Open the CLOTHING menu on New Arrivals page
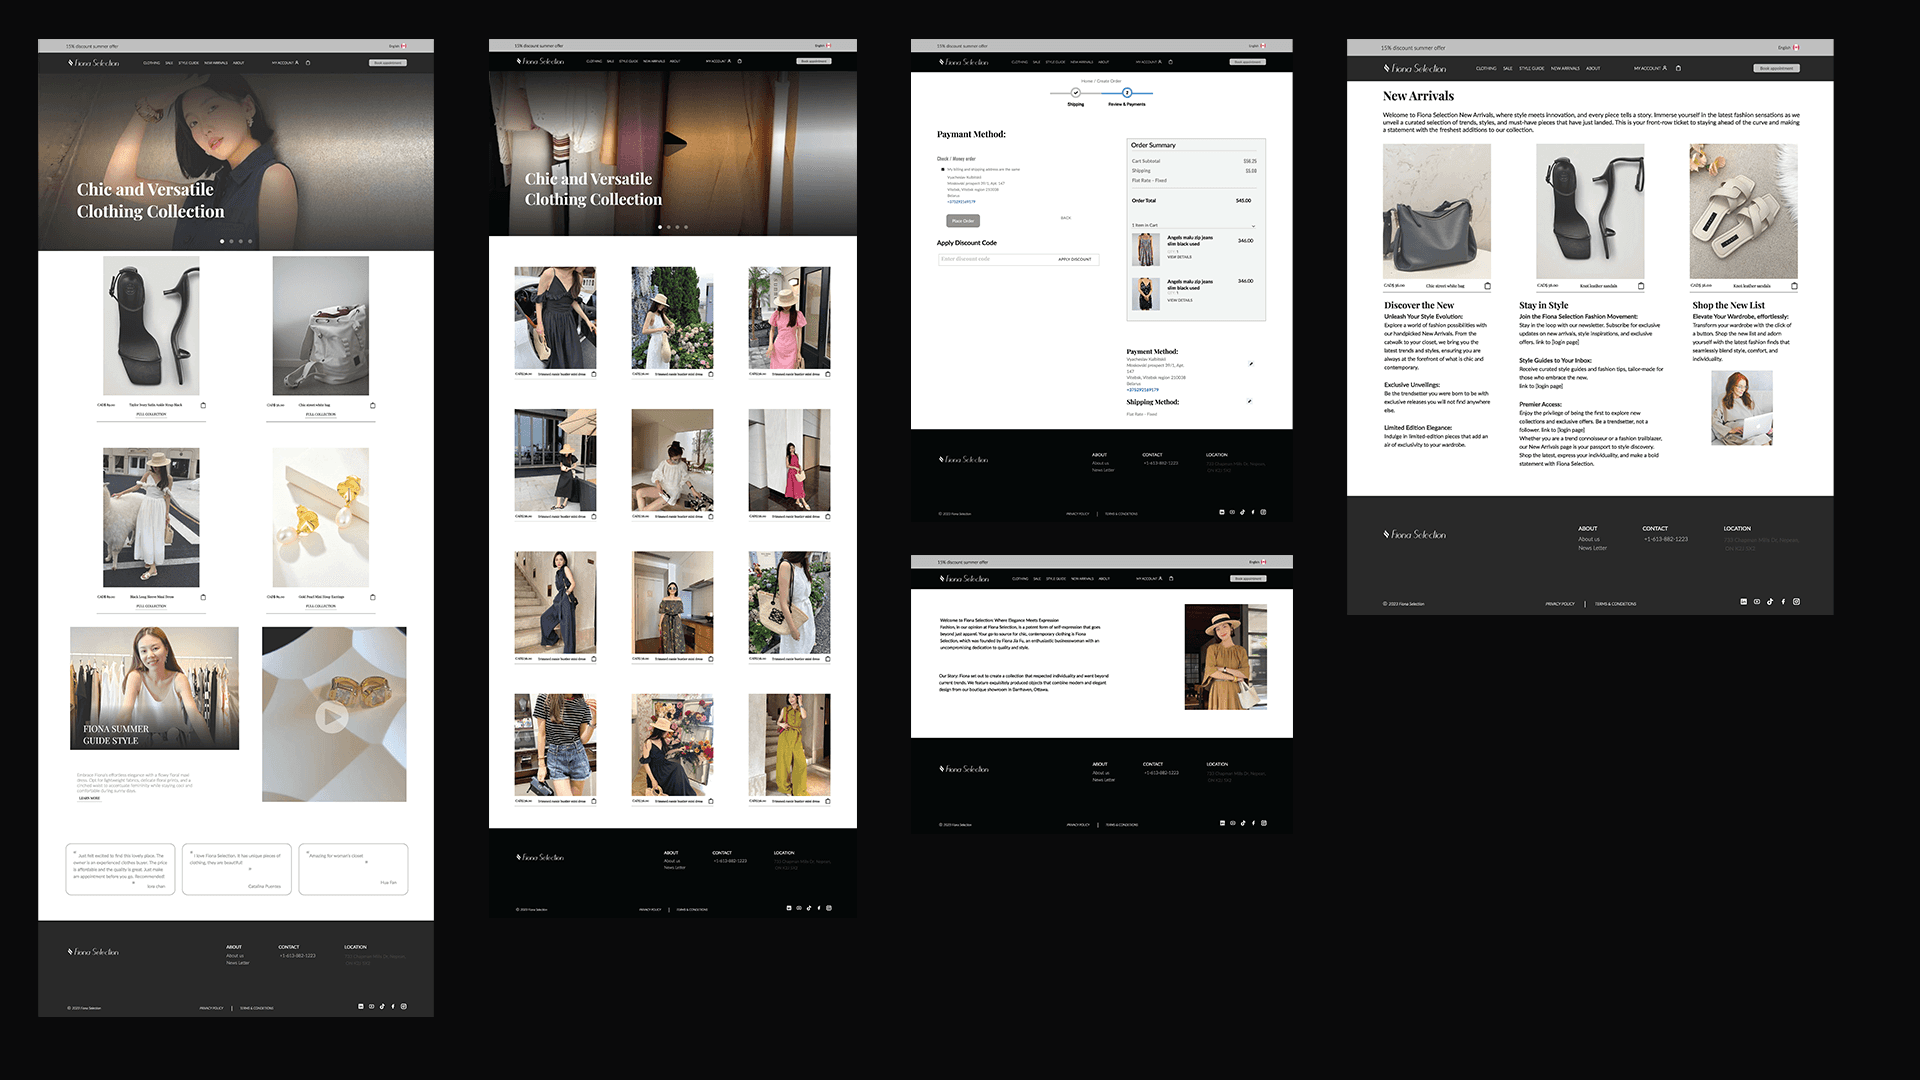 tap(1486, 69)
